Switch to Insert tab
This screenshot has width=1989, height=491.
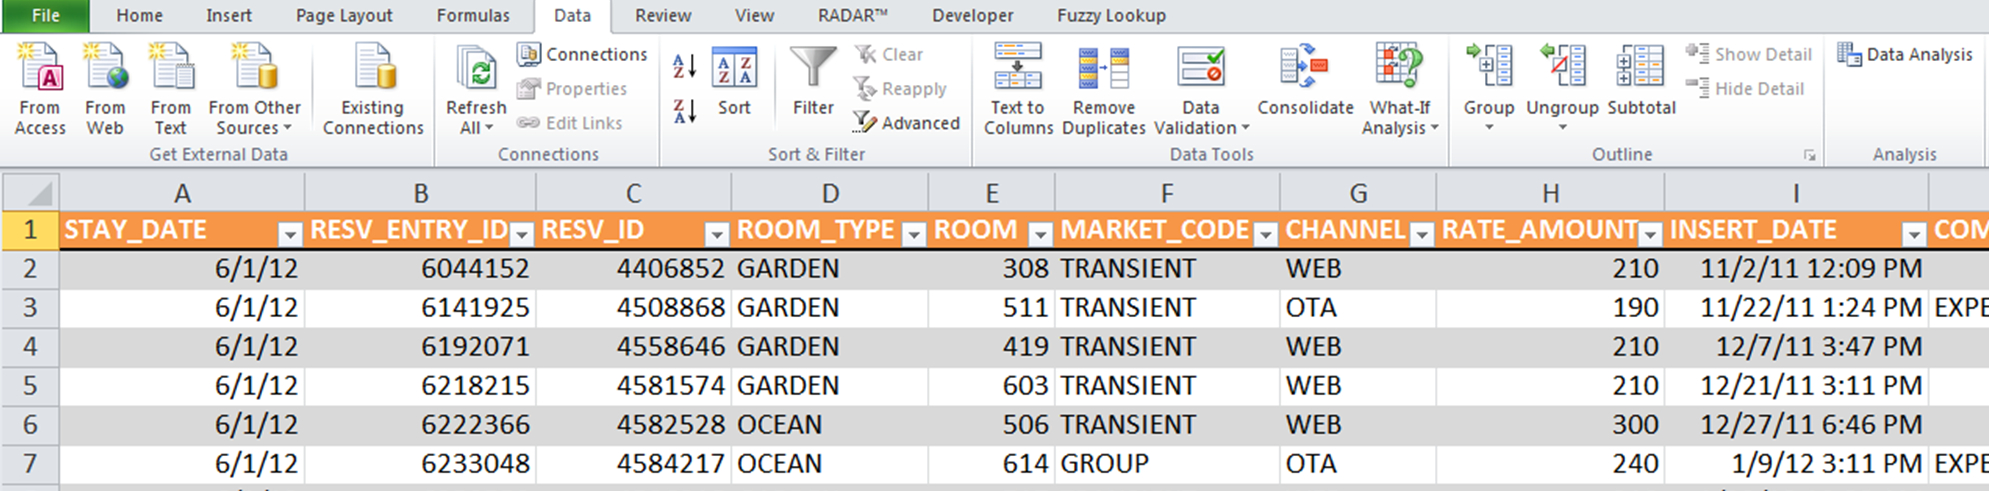click(x=229, y=15)
